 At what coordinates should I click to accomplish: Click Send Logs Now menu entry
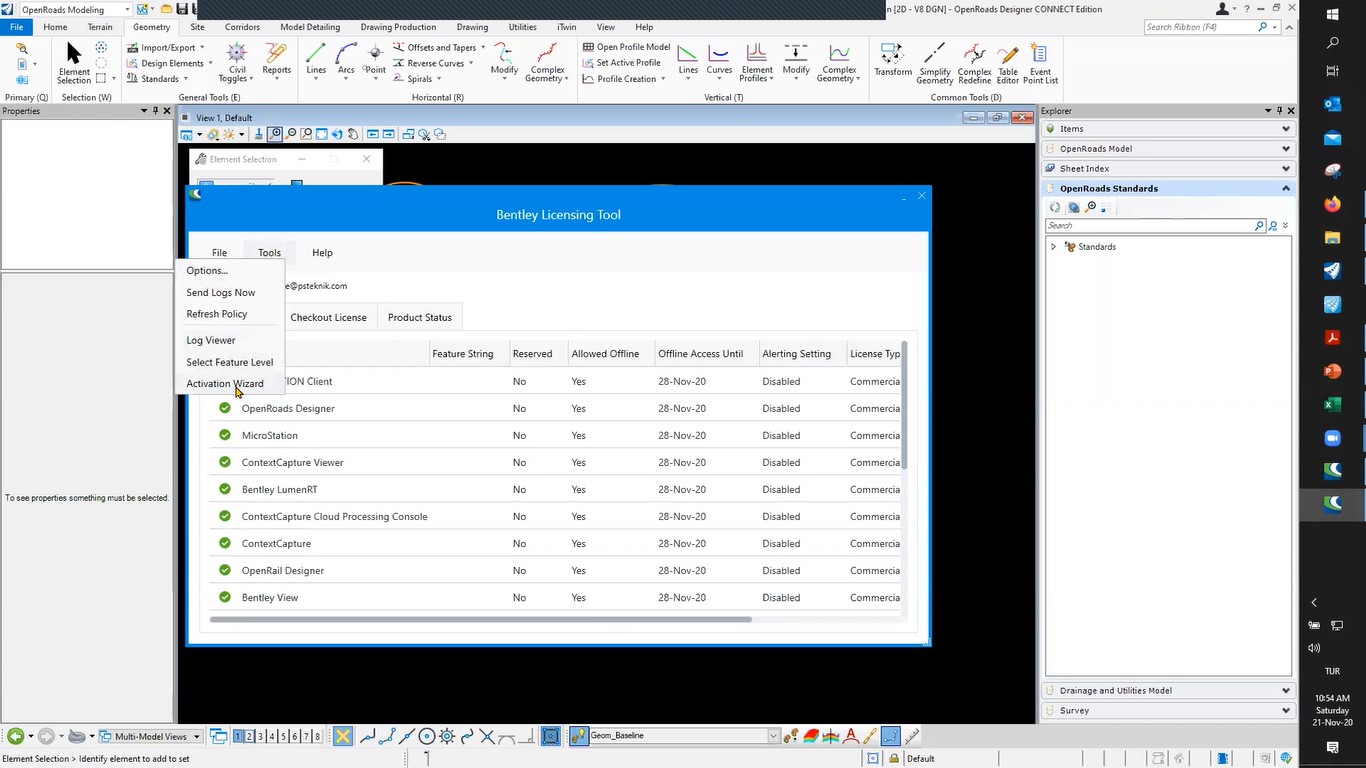(x=230, y=293)
